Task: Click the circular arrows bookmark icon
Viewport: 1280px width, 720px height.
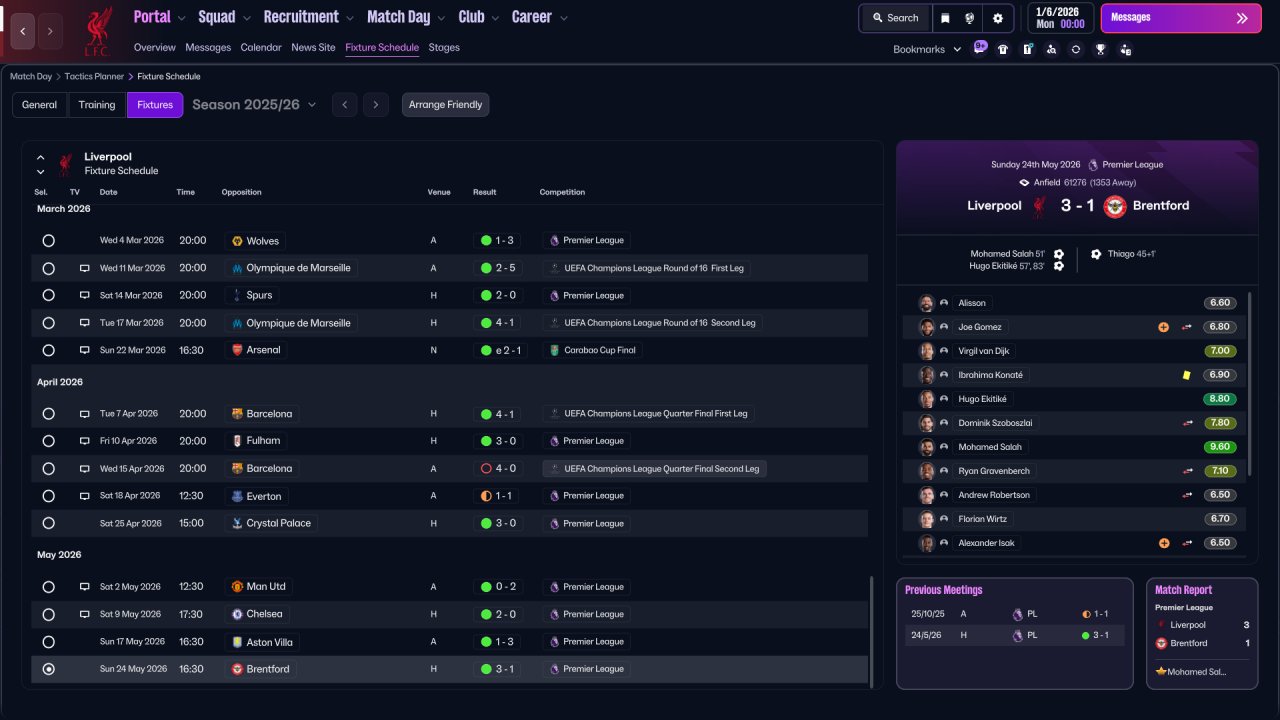Action: point(1076,49)
